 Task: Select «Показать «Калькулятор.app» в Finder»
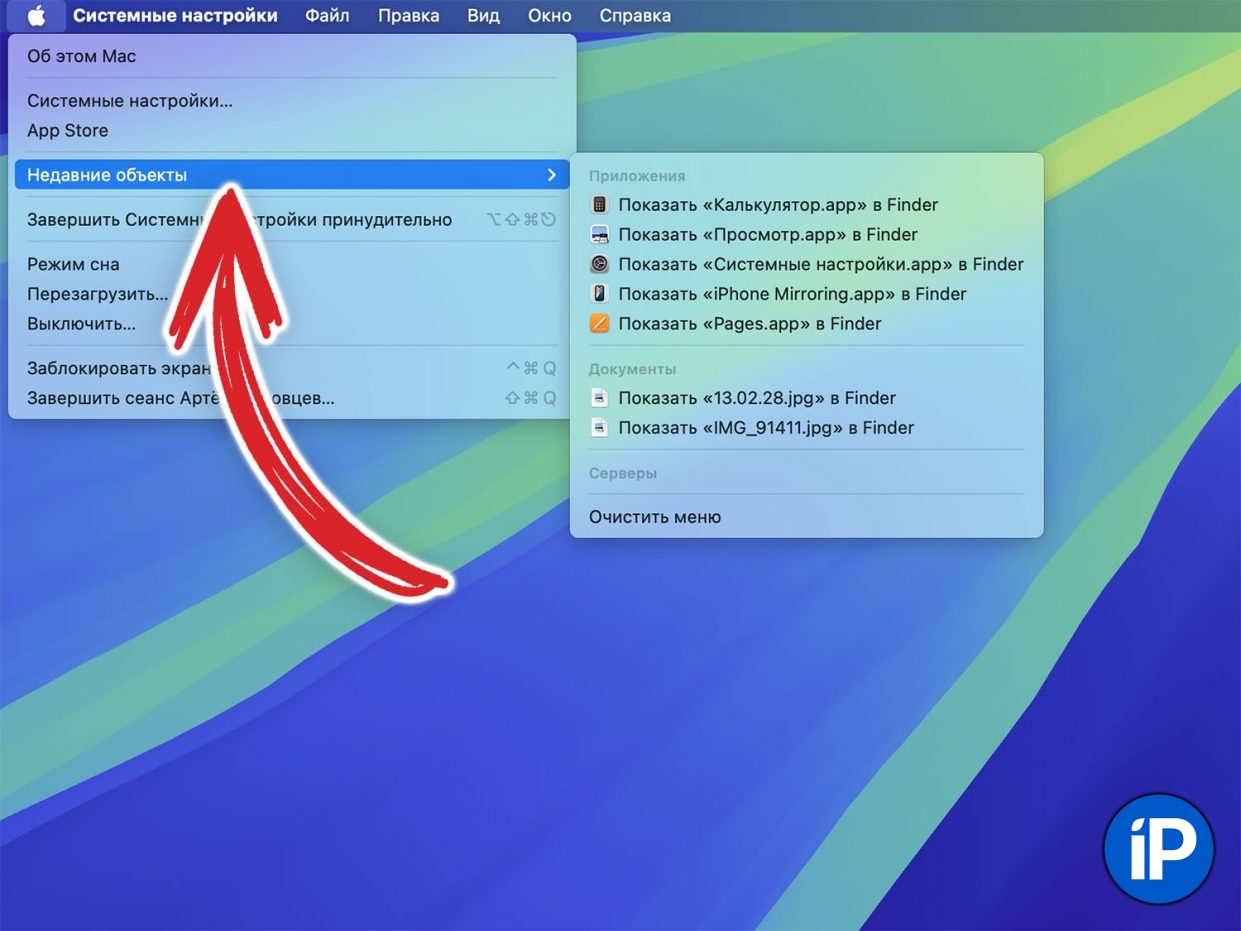[806, 205]
